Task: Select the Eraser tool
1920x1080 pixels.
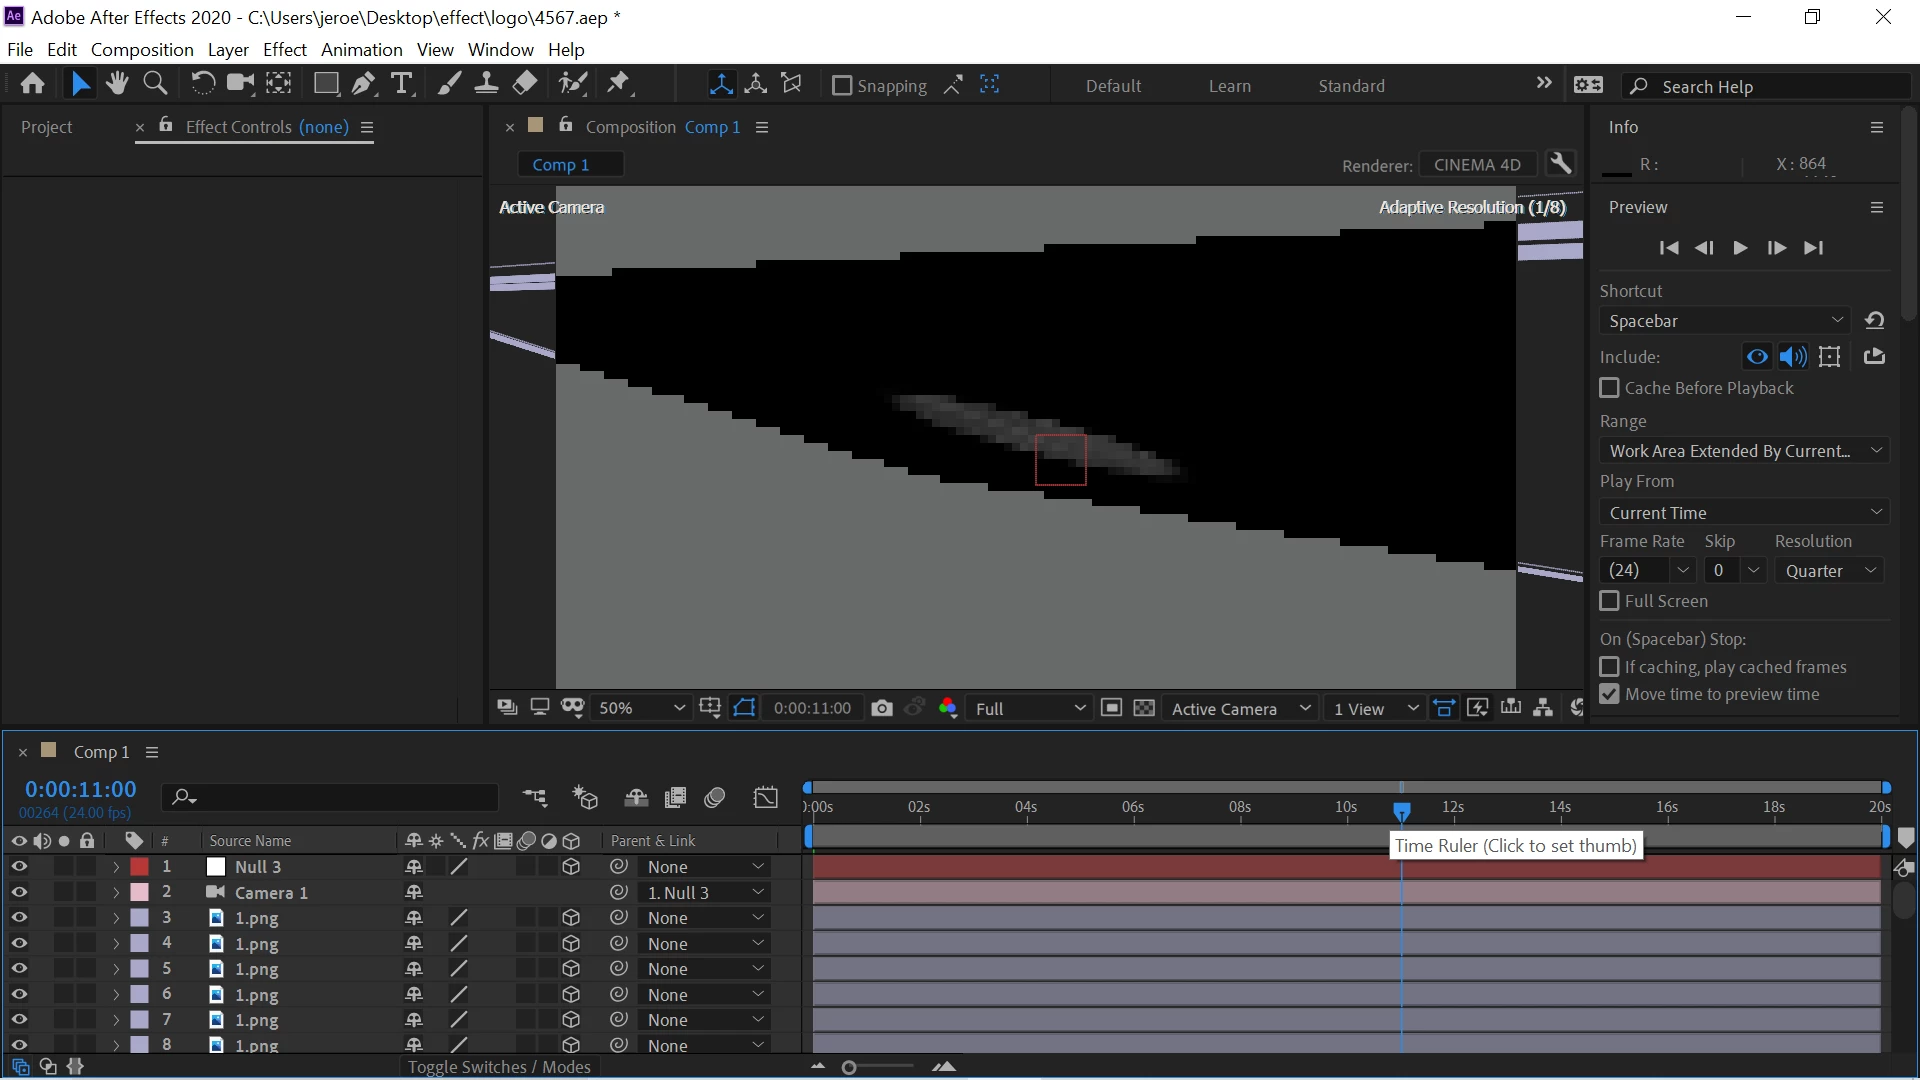Action: [525, 84]
